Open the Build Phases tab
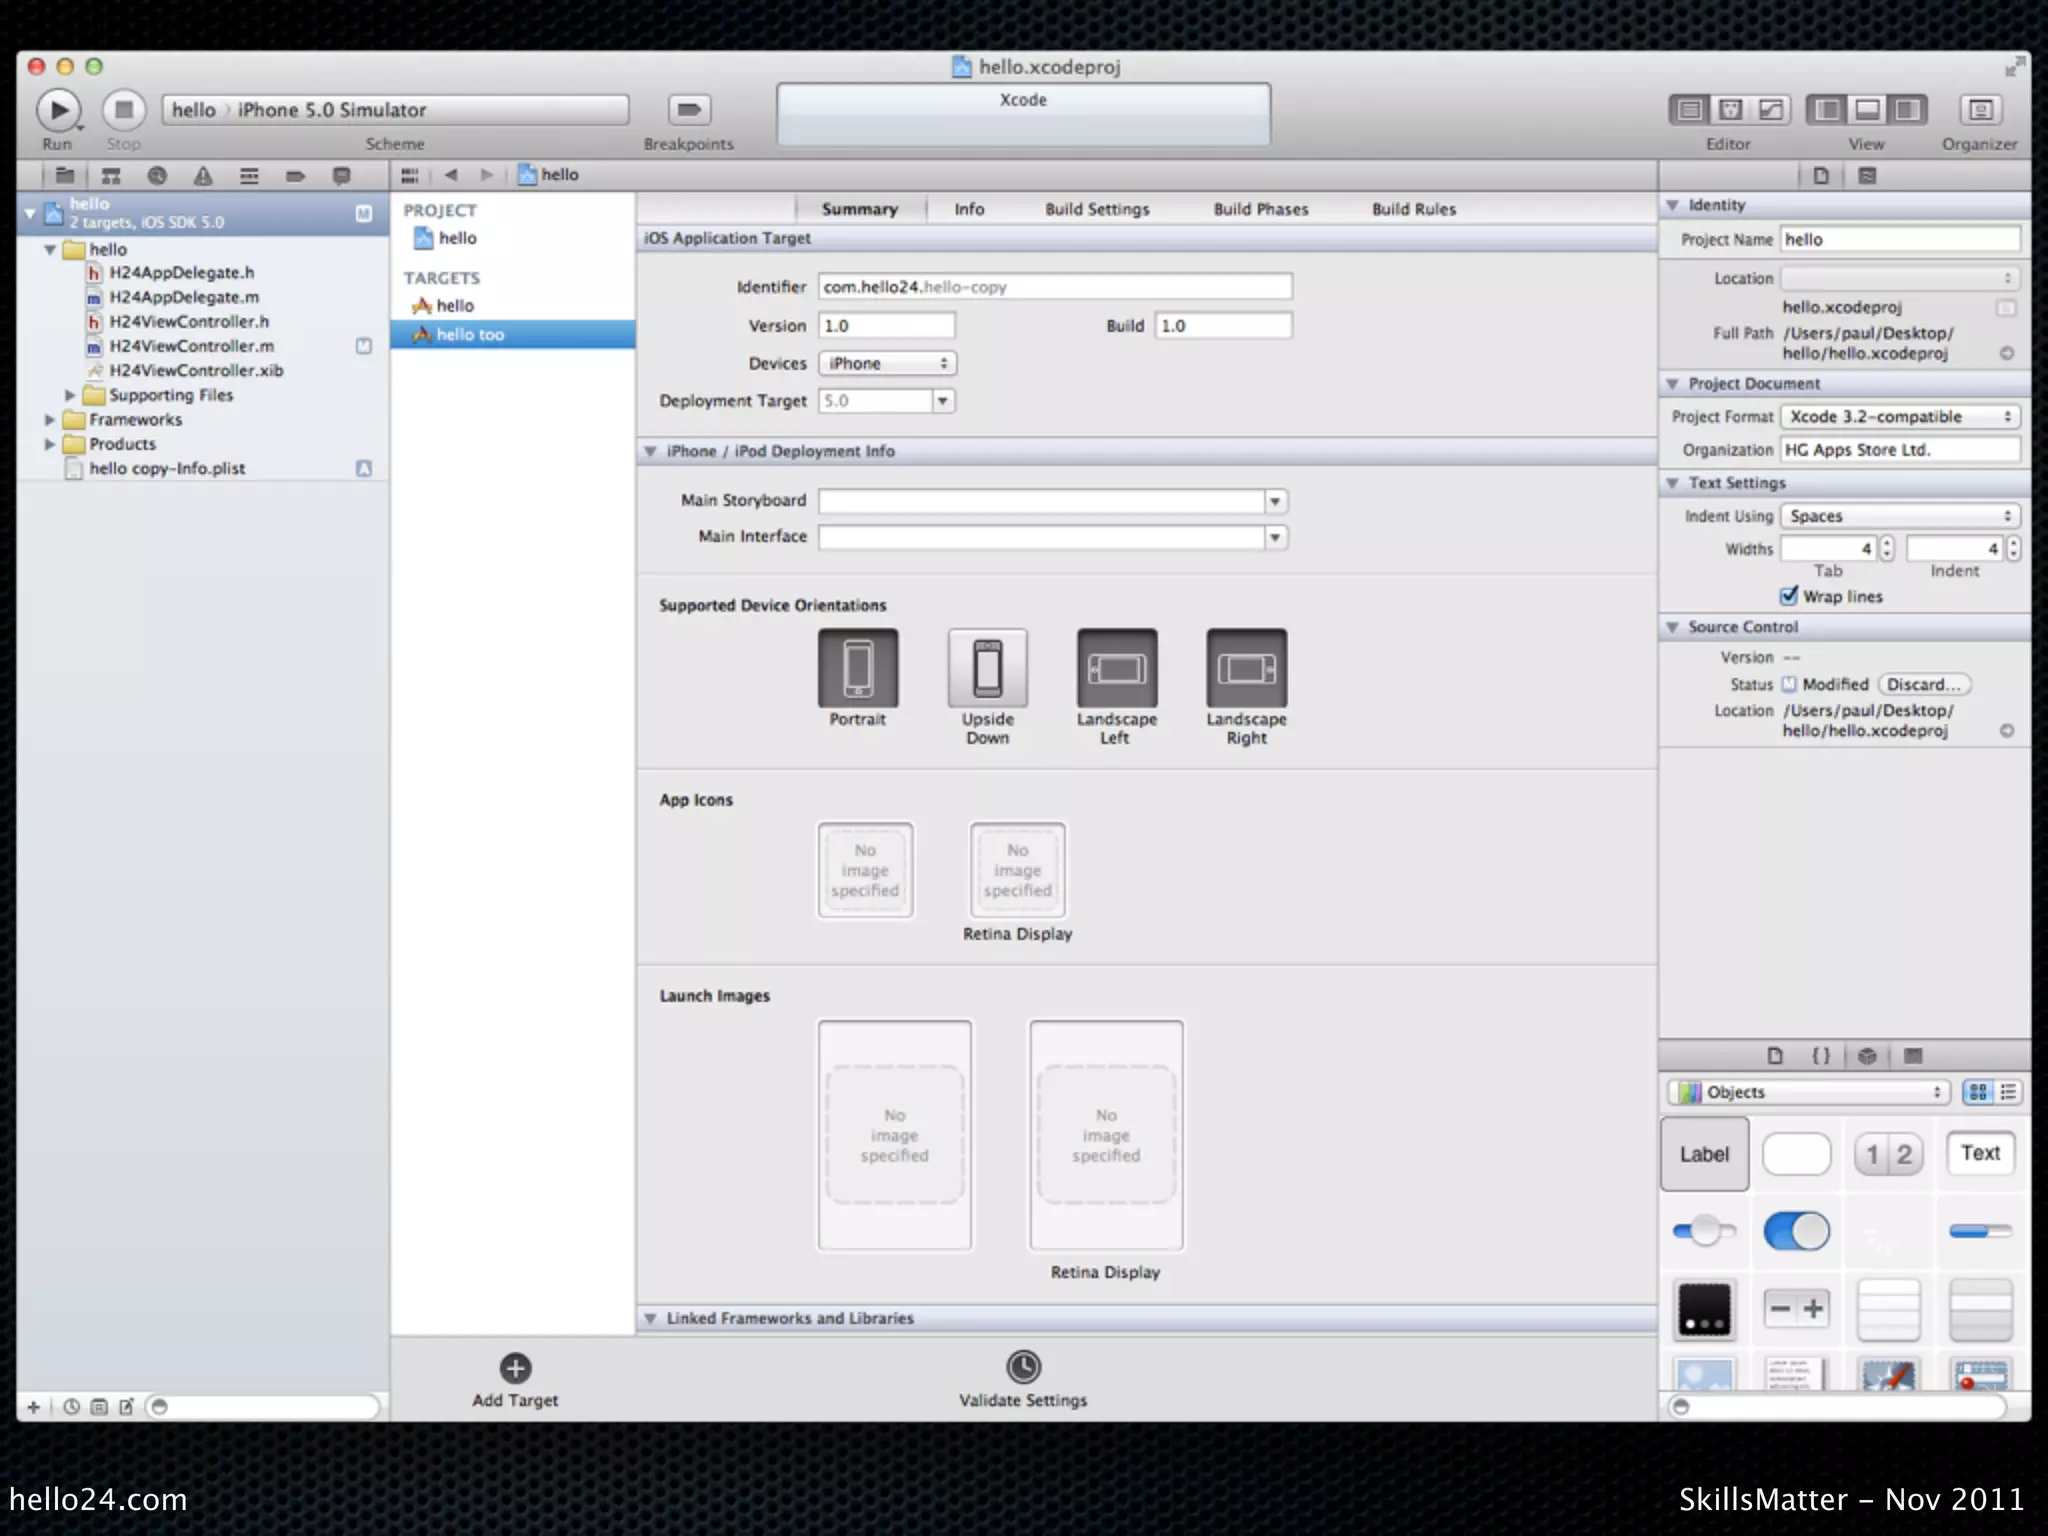 click(1260, 209)
